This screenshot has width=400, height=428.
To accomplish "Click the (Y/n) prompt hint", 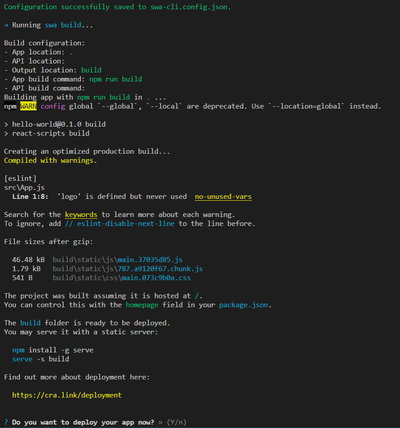I will [176, 422].
